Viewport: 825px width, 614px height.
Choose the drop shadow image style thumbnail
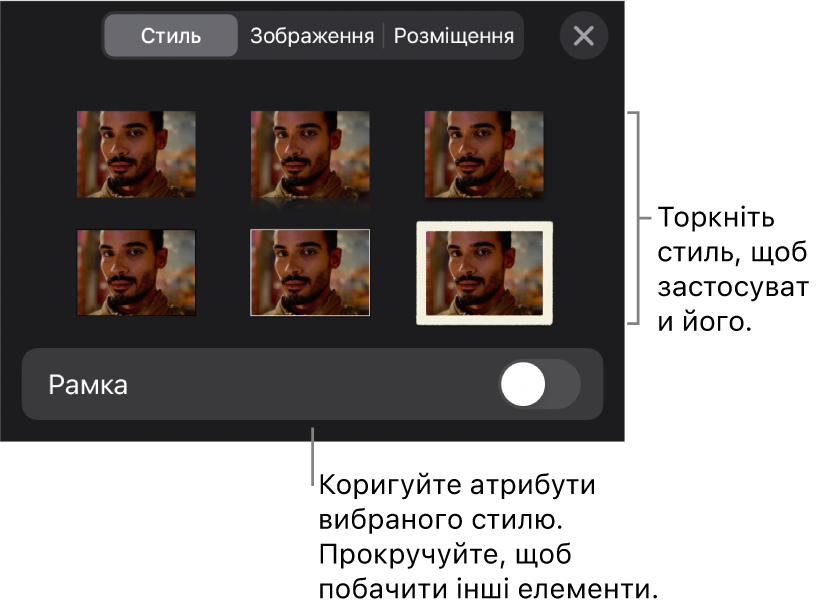coord(484,155)
